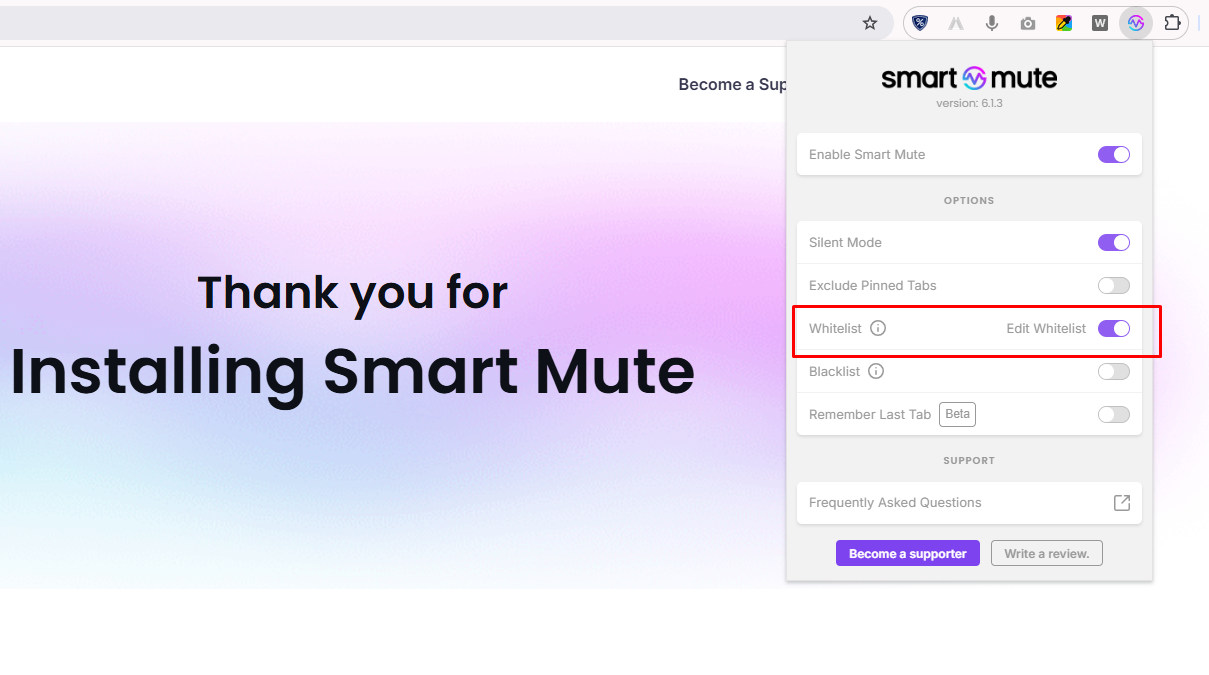This screenshot has height=675, width=1209.
Task: Show info tooltip next to Whitelist
Action: click(x=878, y=328)
